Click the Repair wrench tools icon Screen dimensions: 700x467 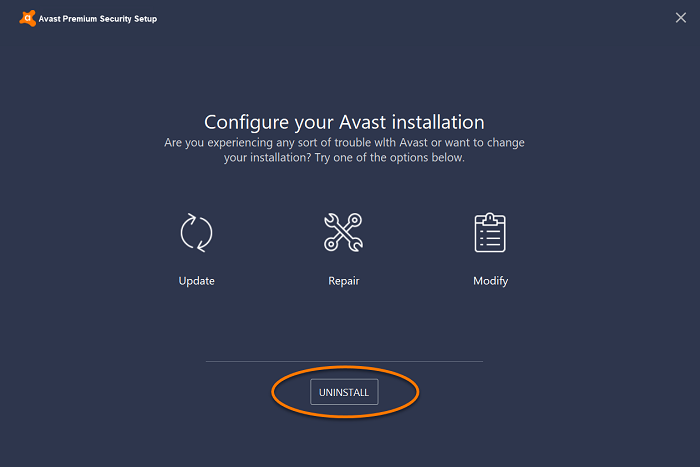pyautogui.click(x=343, y=232)
